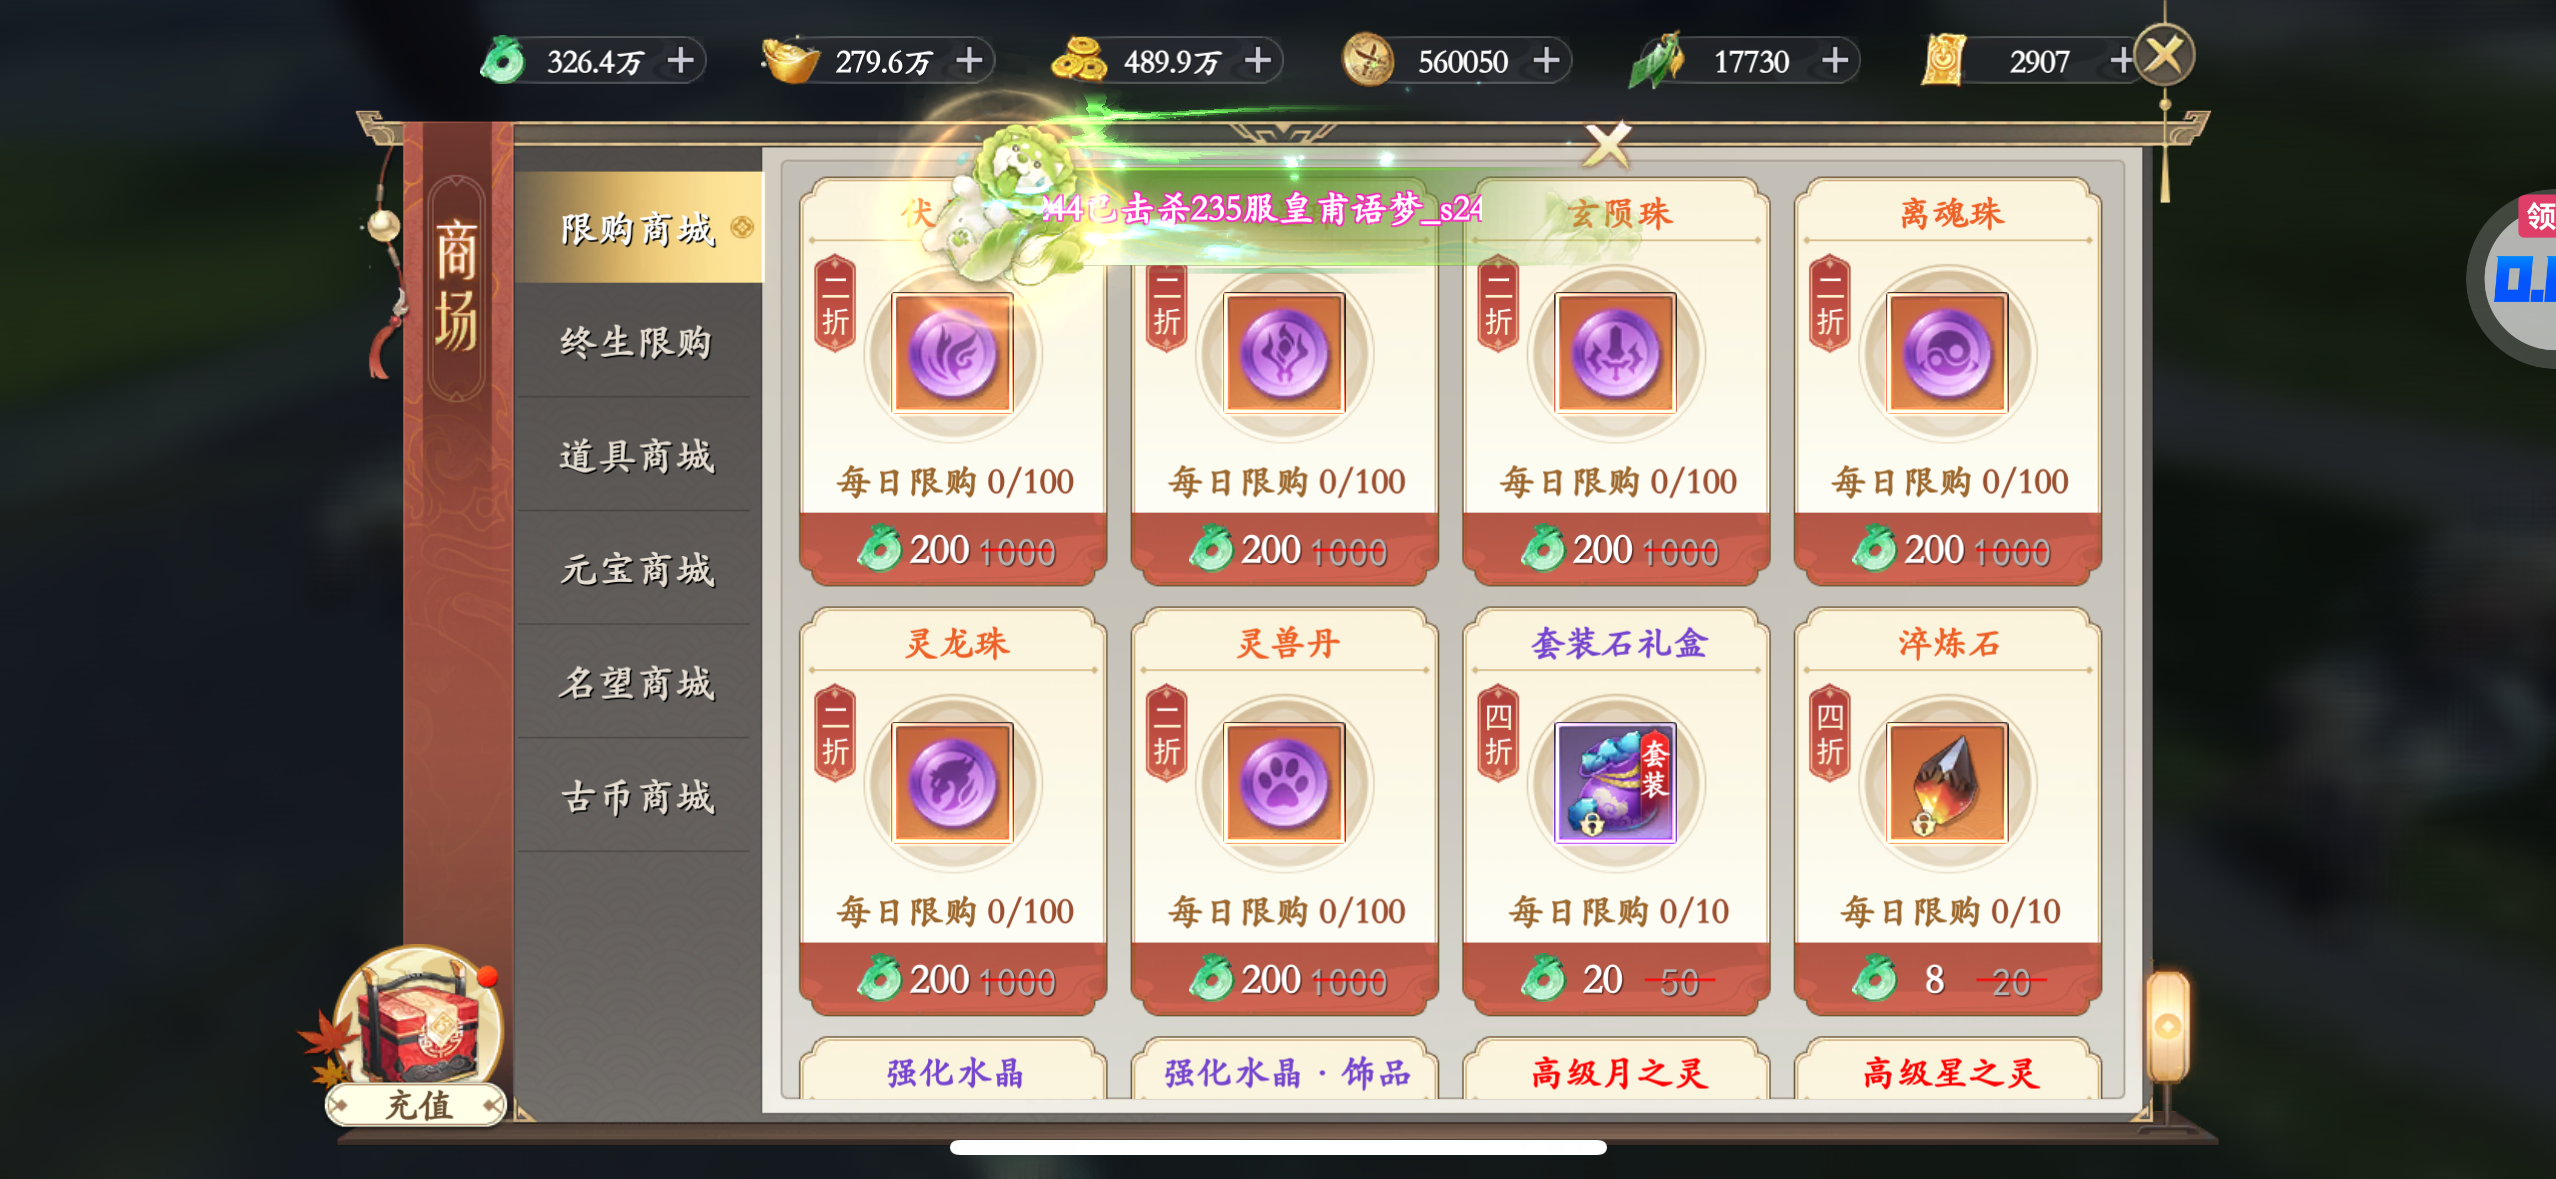Open the 道具商城 tab
The height and width of the screenshot is (1179, 2556).
[636, 456]
